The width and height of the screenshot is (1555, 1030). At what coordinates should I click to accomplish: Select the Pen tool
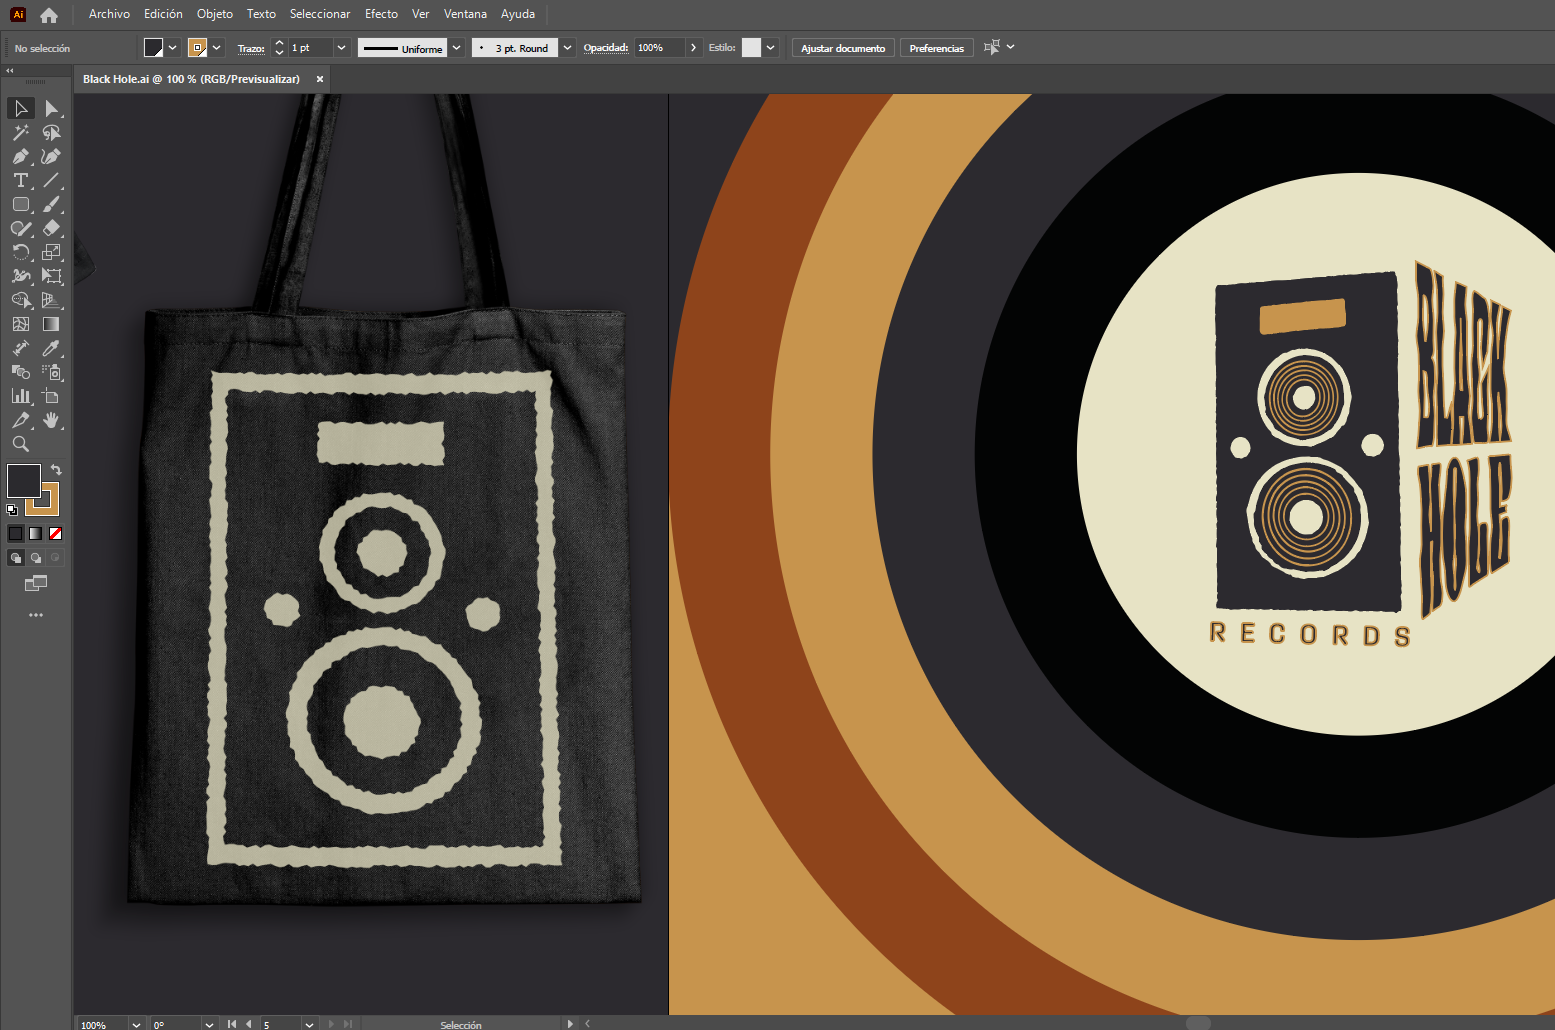21,156
